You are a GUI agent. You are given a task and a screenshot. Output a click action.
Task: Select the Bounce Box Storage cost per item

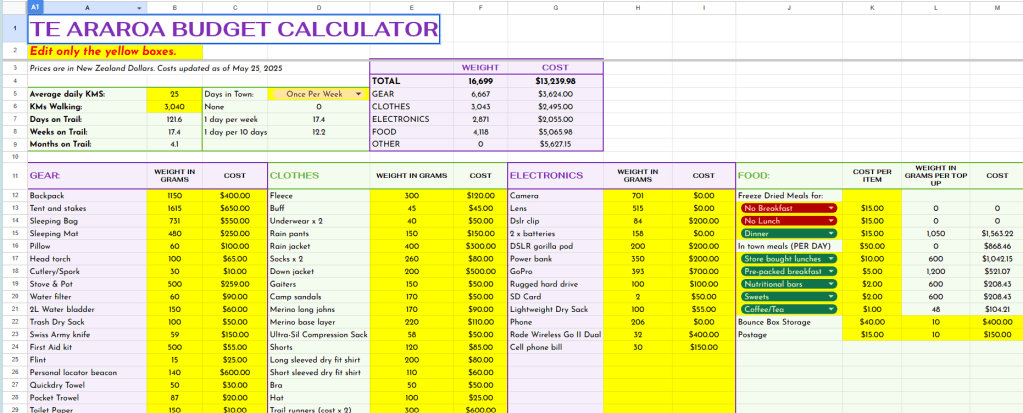point(871,323)
